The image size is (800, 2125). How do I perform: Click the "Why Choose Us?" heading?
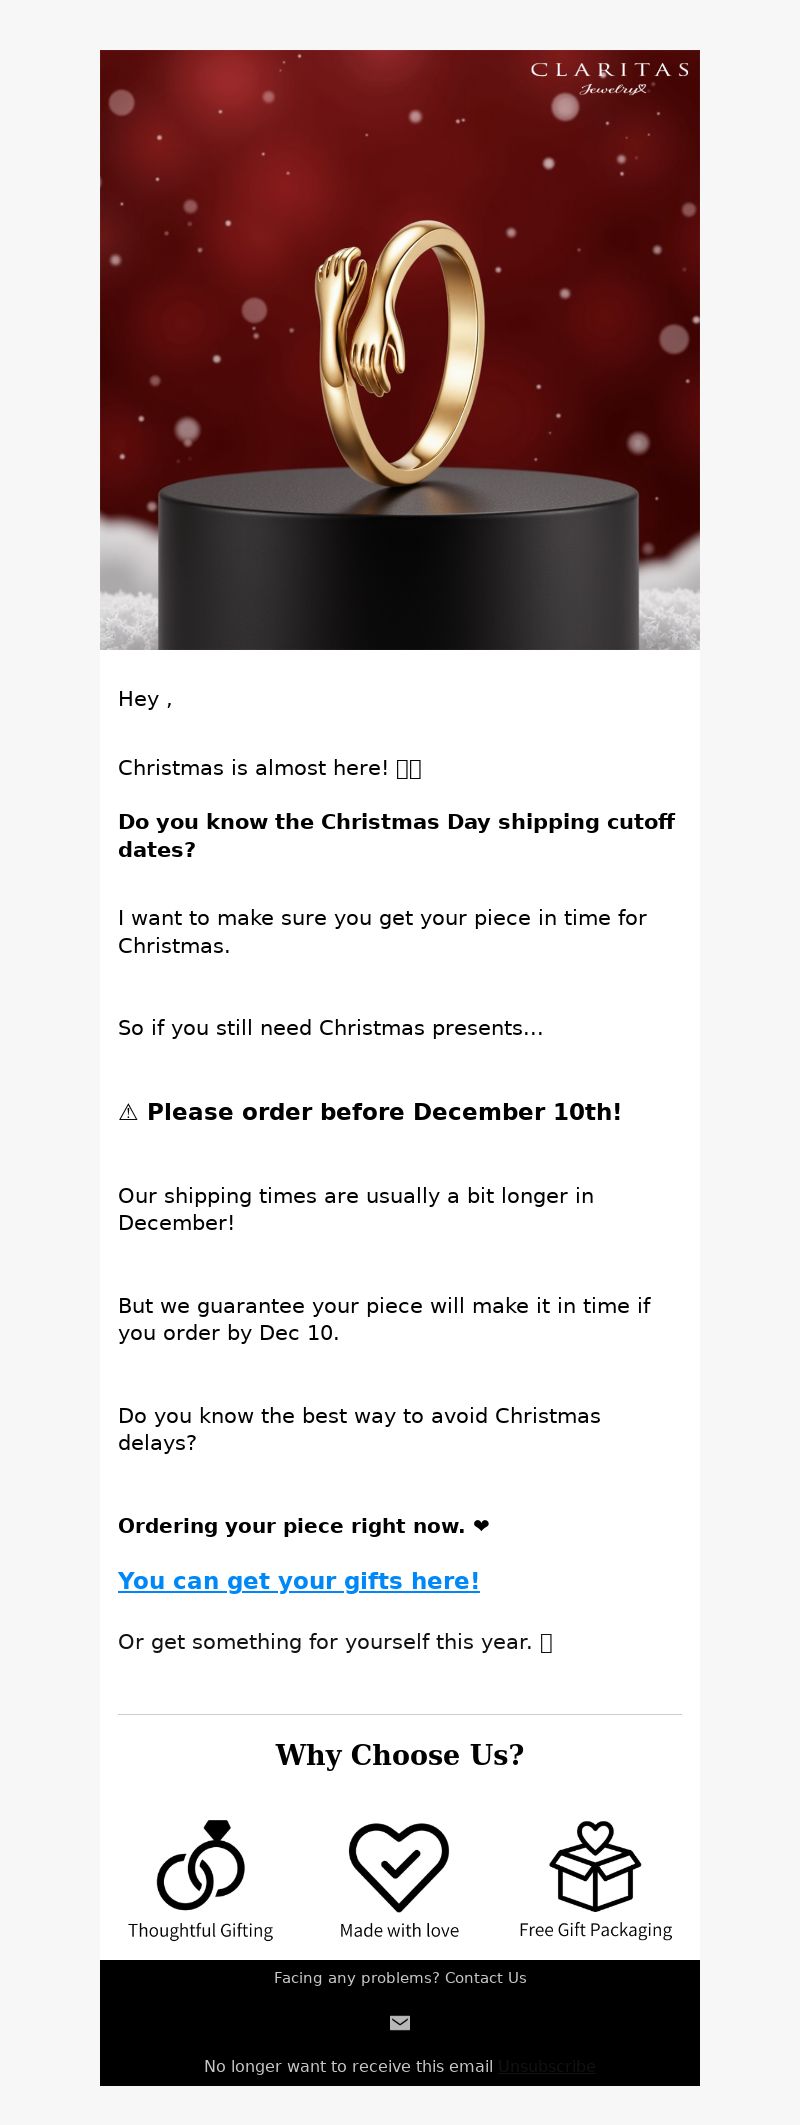400,1755
